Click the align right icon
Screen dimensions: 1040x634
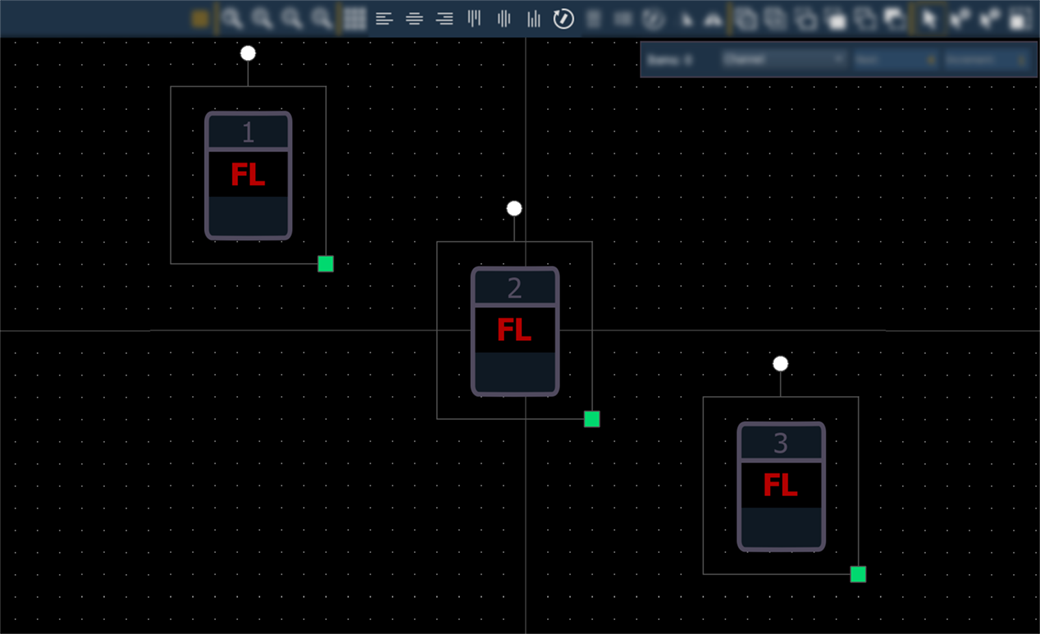click(444, 19)
